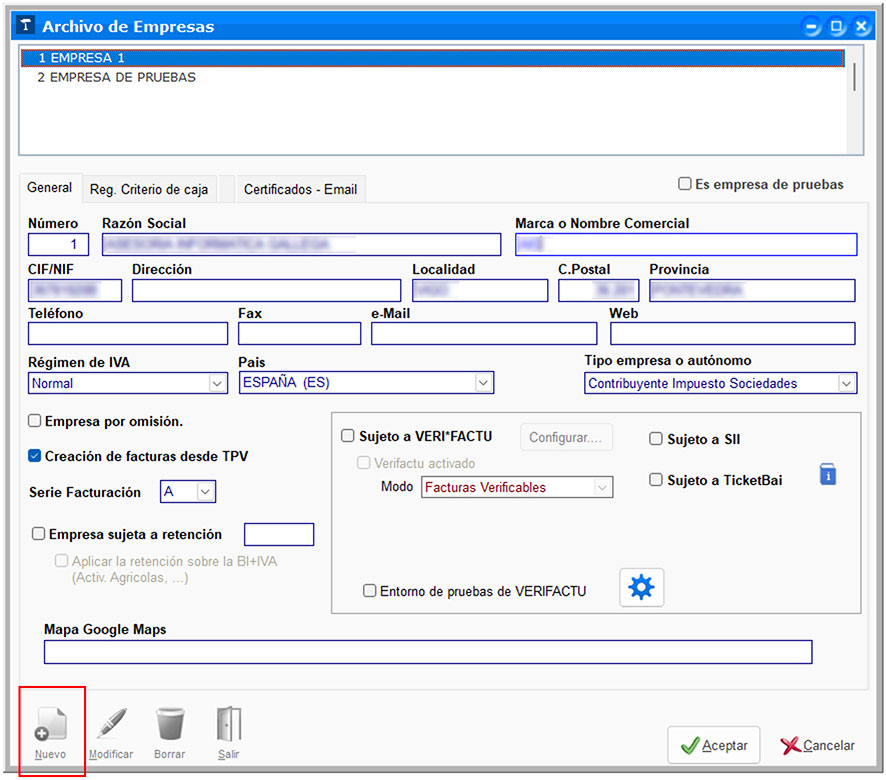Click the Borrar trash can icon
Screen dimensions: 886x780
[170, 724]
